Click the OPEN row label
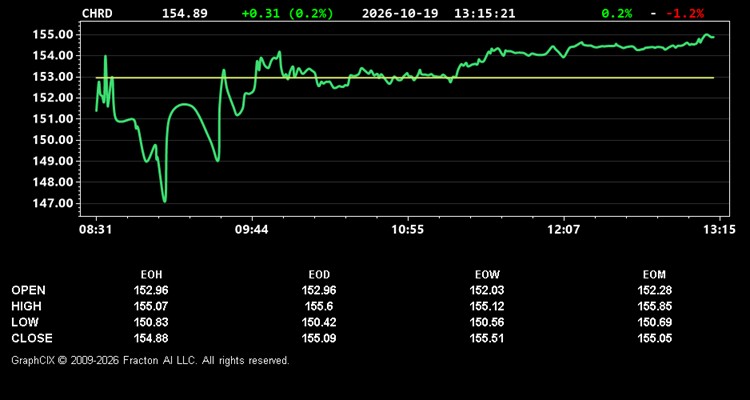The width and height of the screenshot is (750, 400). (29, 290)
